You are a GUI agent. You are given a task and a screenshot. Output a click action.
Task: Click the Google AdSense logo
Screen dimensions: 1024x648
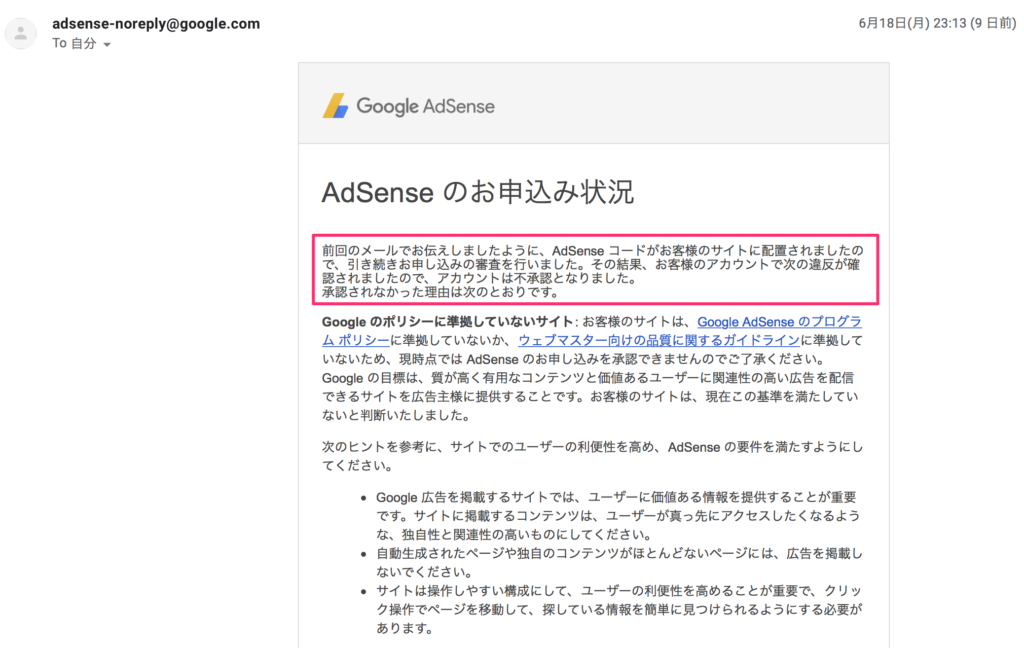point(409,106)
